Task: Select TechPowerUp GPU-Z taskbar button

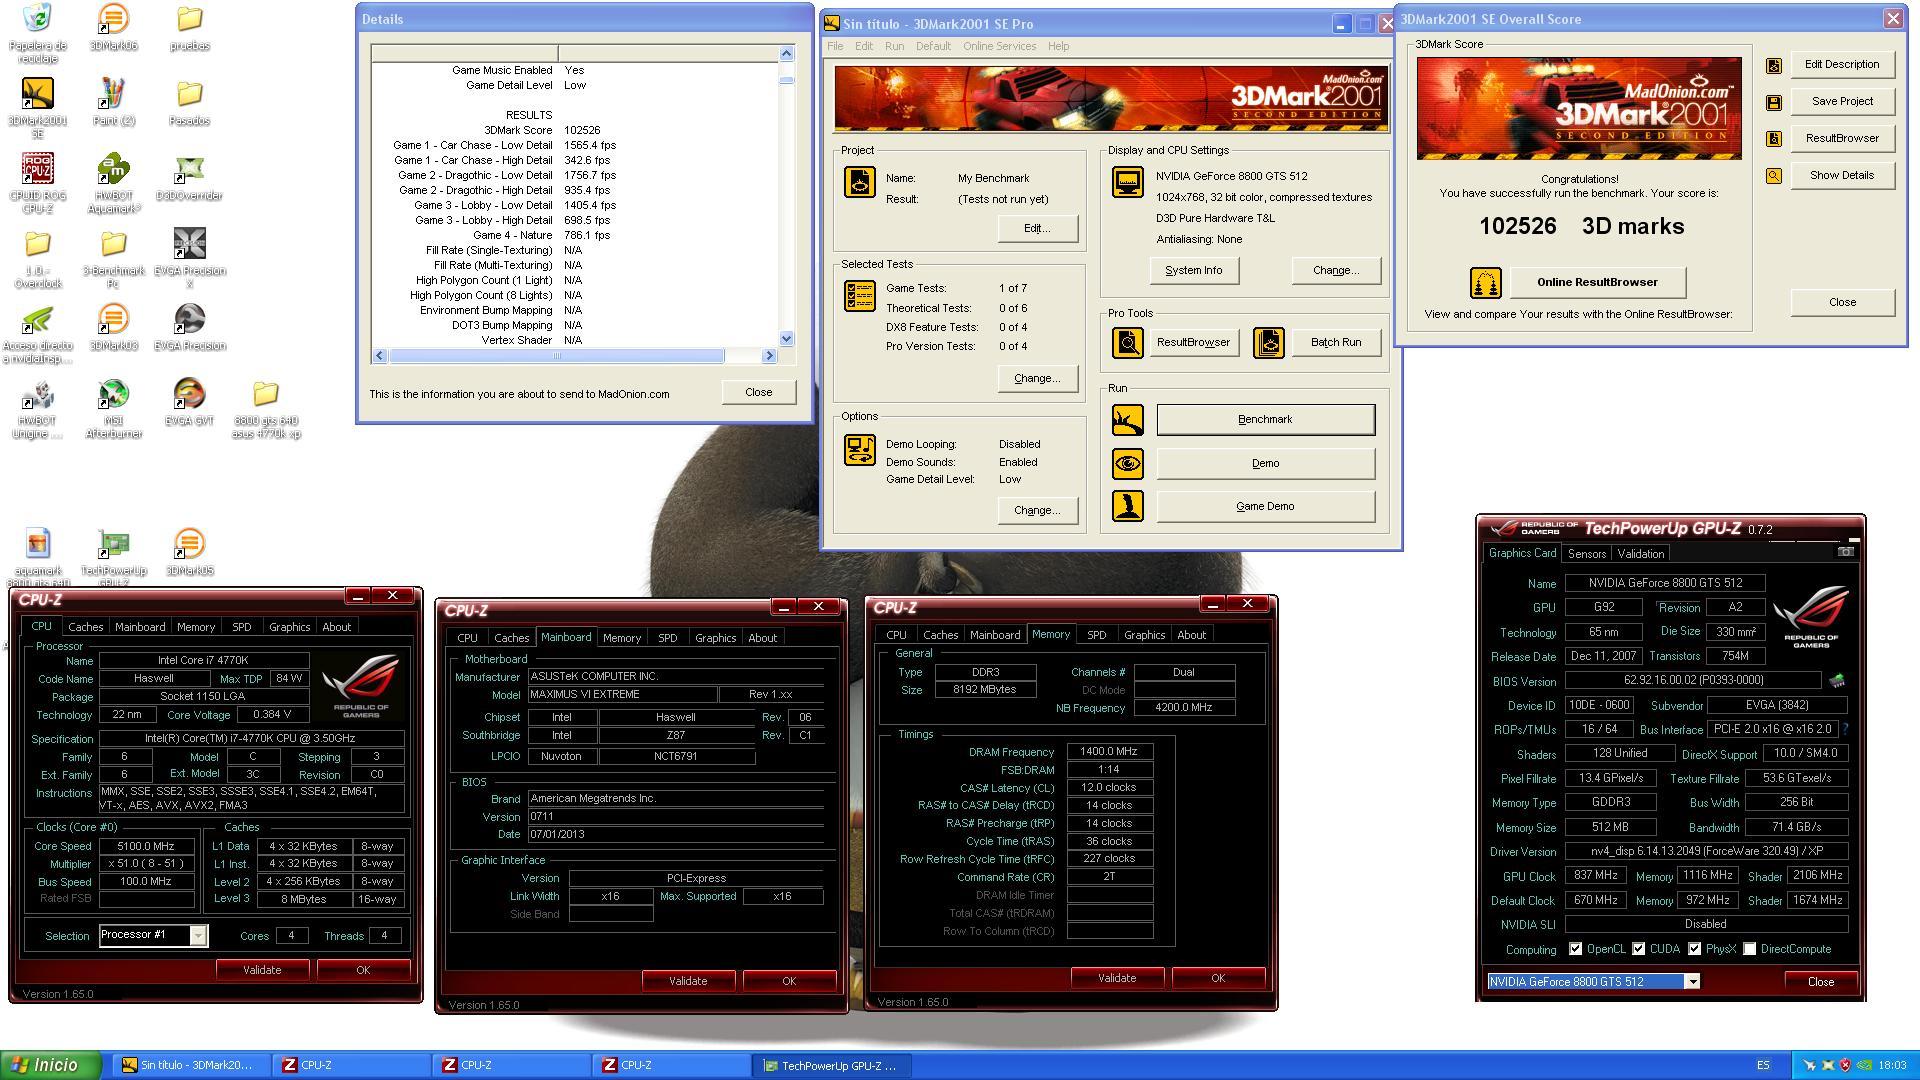Action: tap(830, 1066)
